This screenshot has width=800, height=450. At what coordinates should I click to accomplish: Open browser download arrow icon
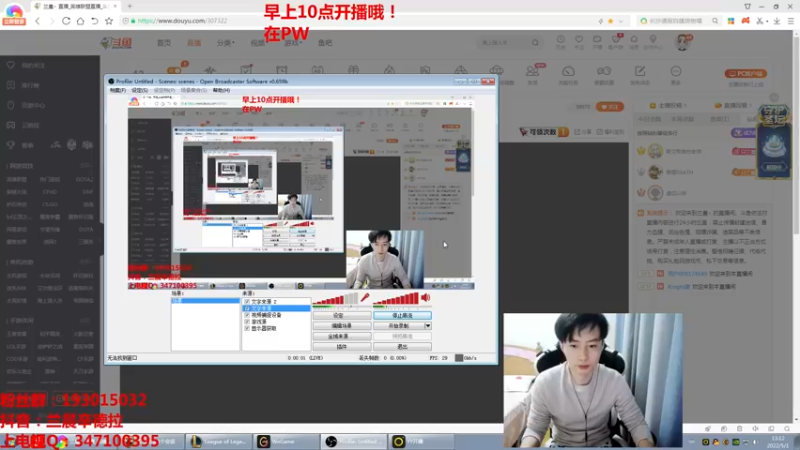click(x=777, y=21)
